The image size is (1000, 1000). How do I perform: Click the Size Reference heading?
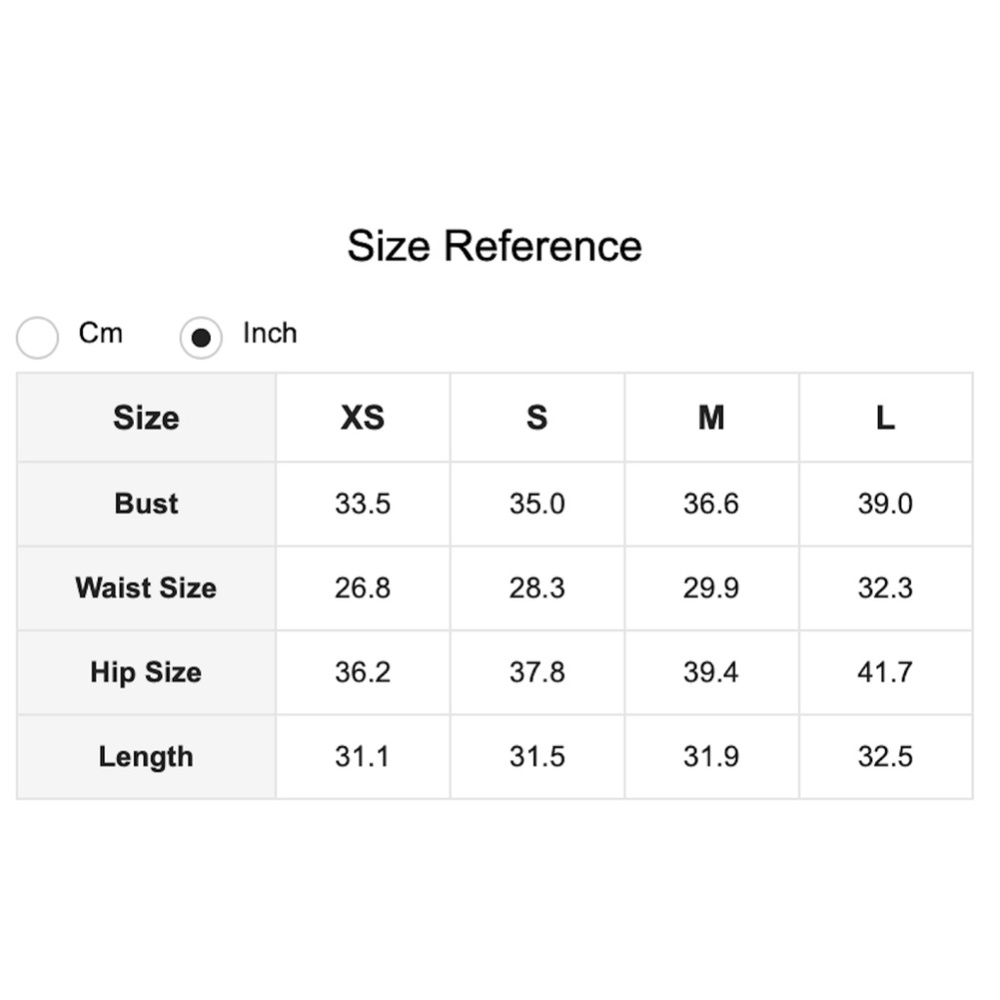coord(494,246)
